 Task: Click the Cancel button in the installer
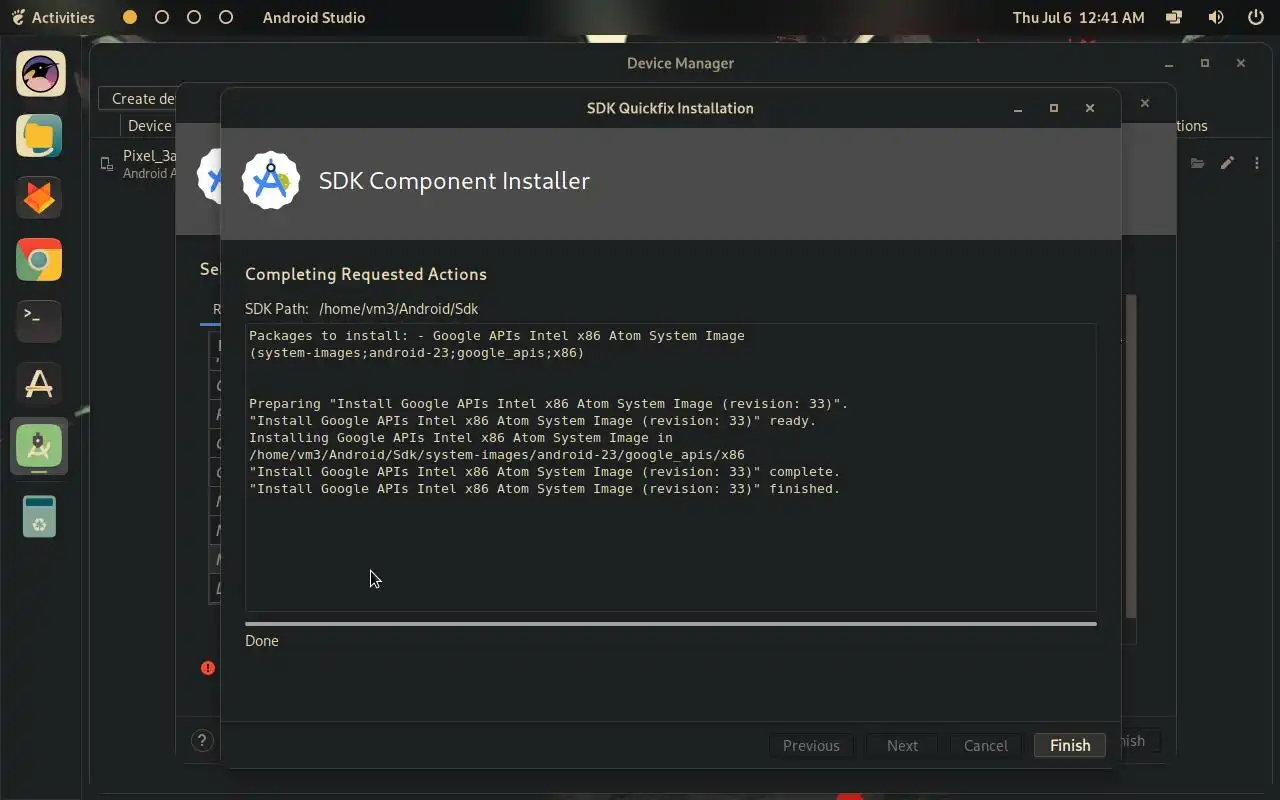(985, 745)
